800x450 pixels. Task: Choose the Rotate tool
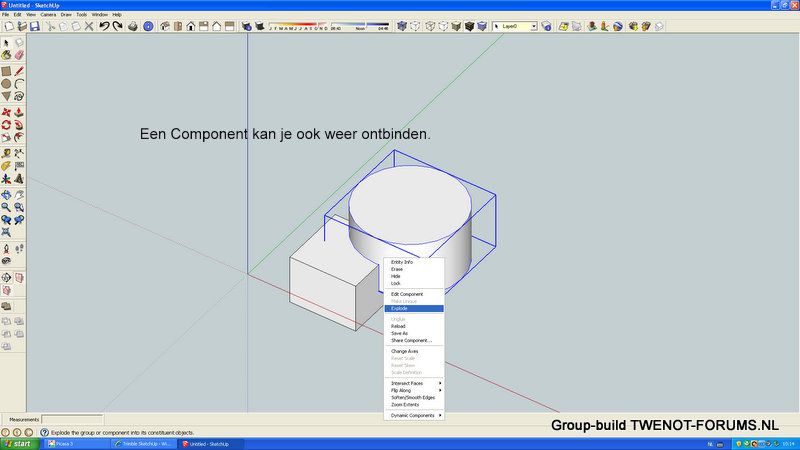[6, 125]
